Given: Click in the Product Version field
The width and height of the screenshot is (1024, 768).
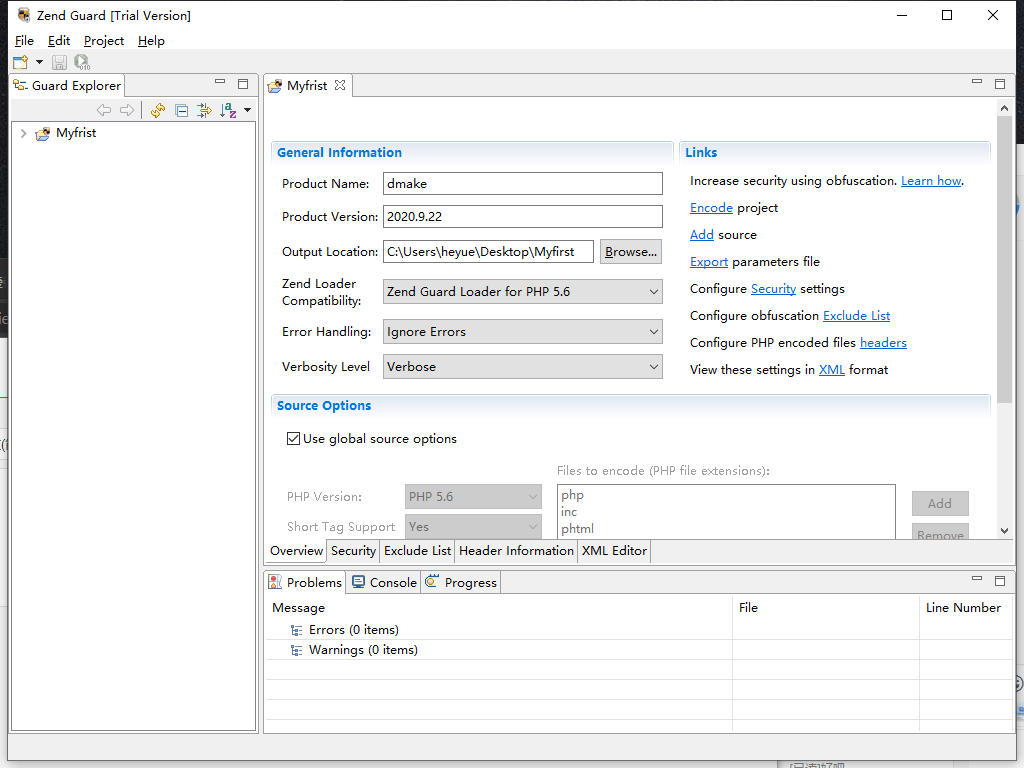Looking at the screenshot, I should click(x=522, y=216).
